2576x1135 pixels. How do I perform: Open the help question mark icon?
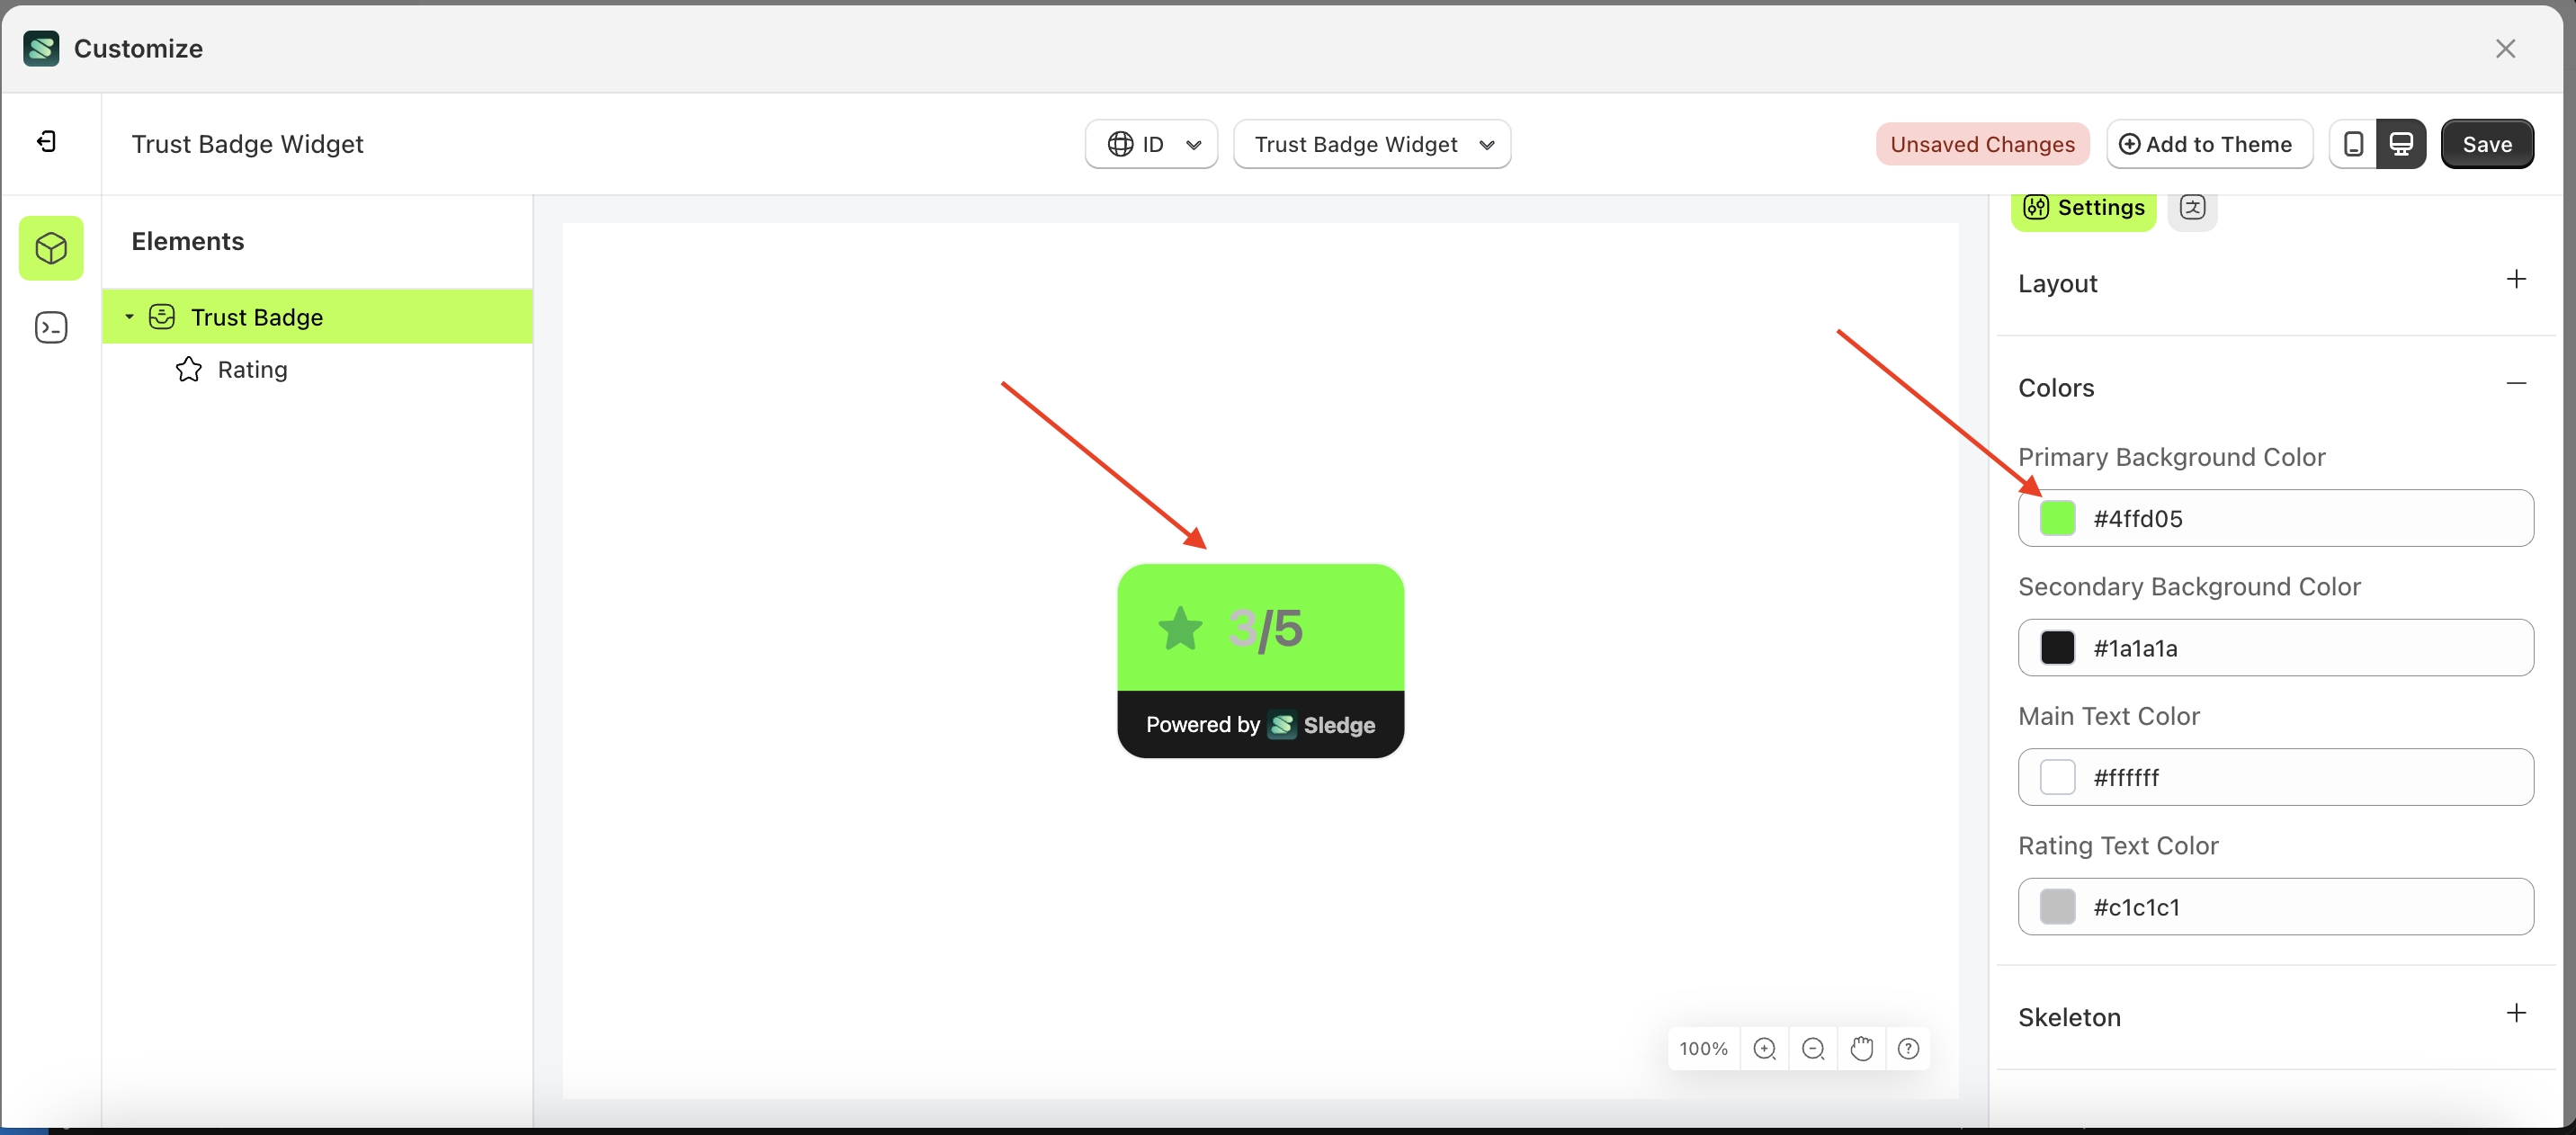[1908, 1048]
